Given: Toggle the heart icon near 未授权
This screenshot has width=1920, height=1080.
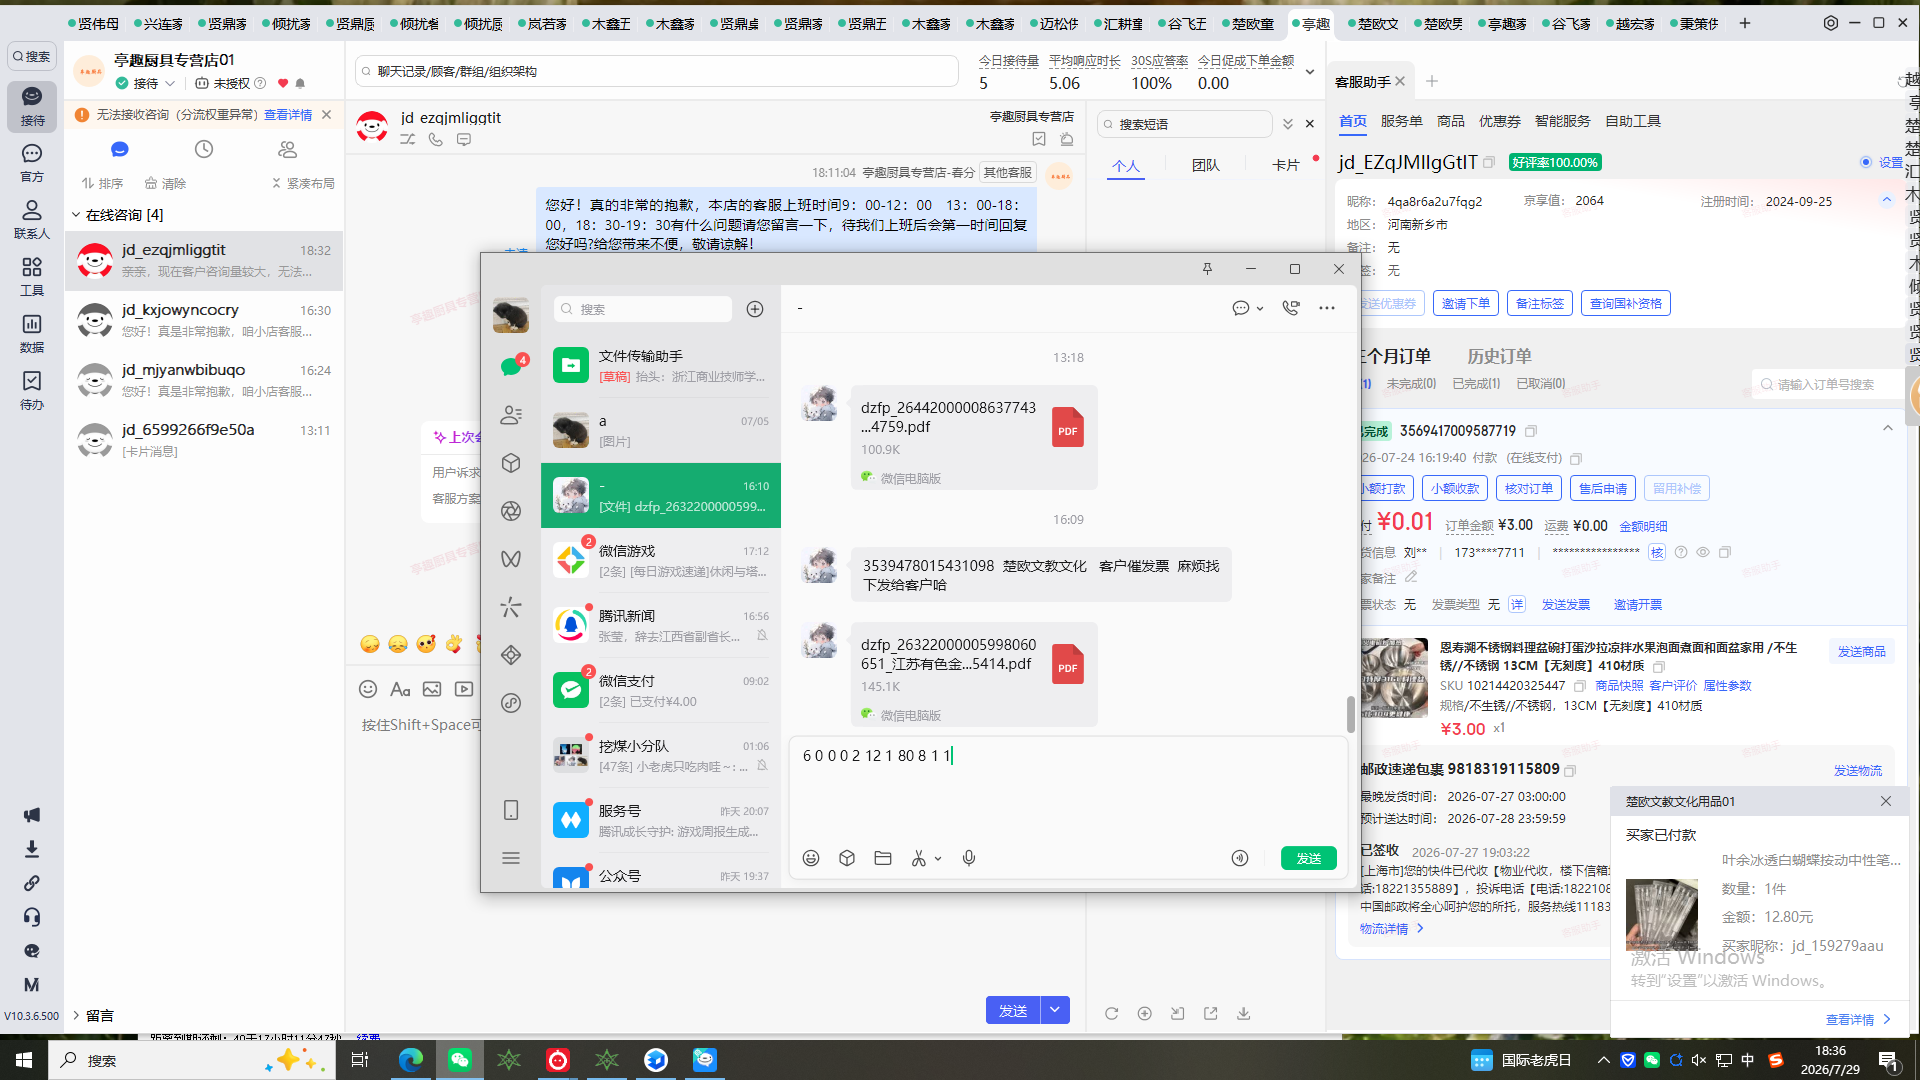Looking at the screenshot, I should pos(283,83).
